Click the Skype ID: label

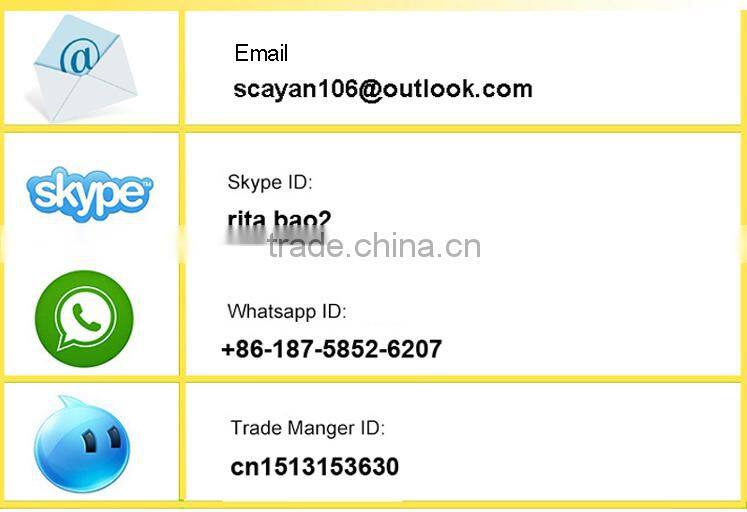click(270, 183)
